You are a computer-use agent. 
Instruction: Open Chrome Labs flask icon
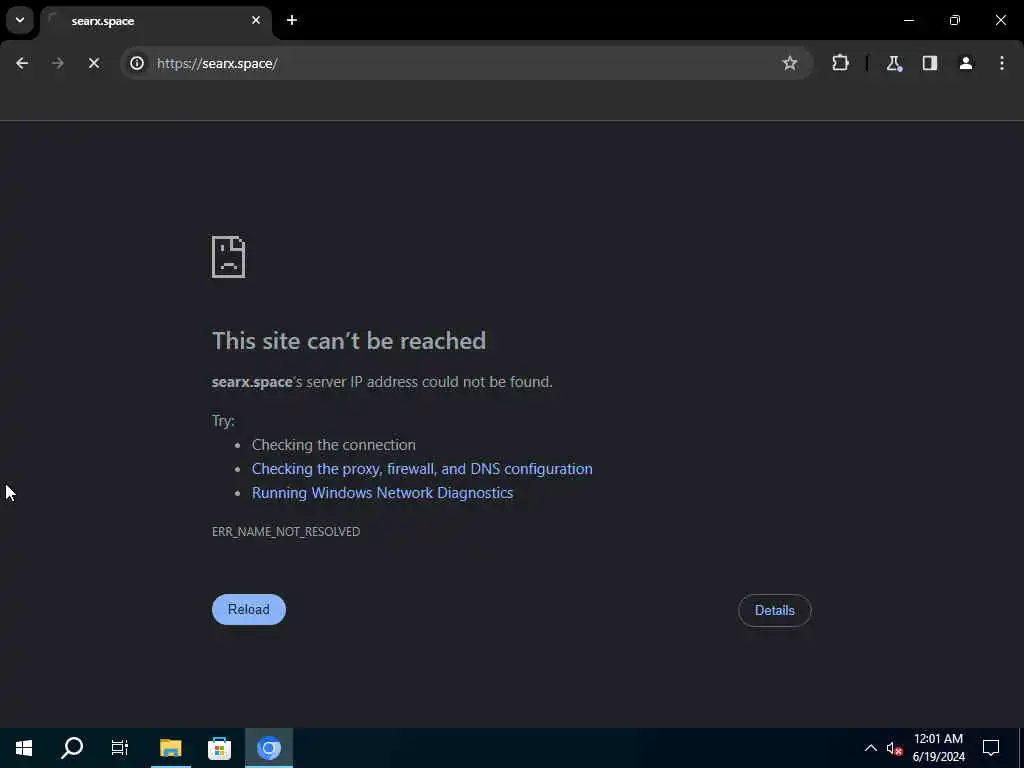pos(893,63)
